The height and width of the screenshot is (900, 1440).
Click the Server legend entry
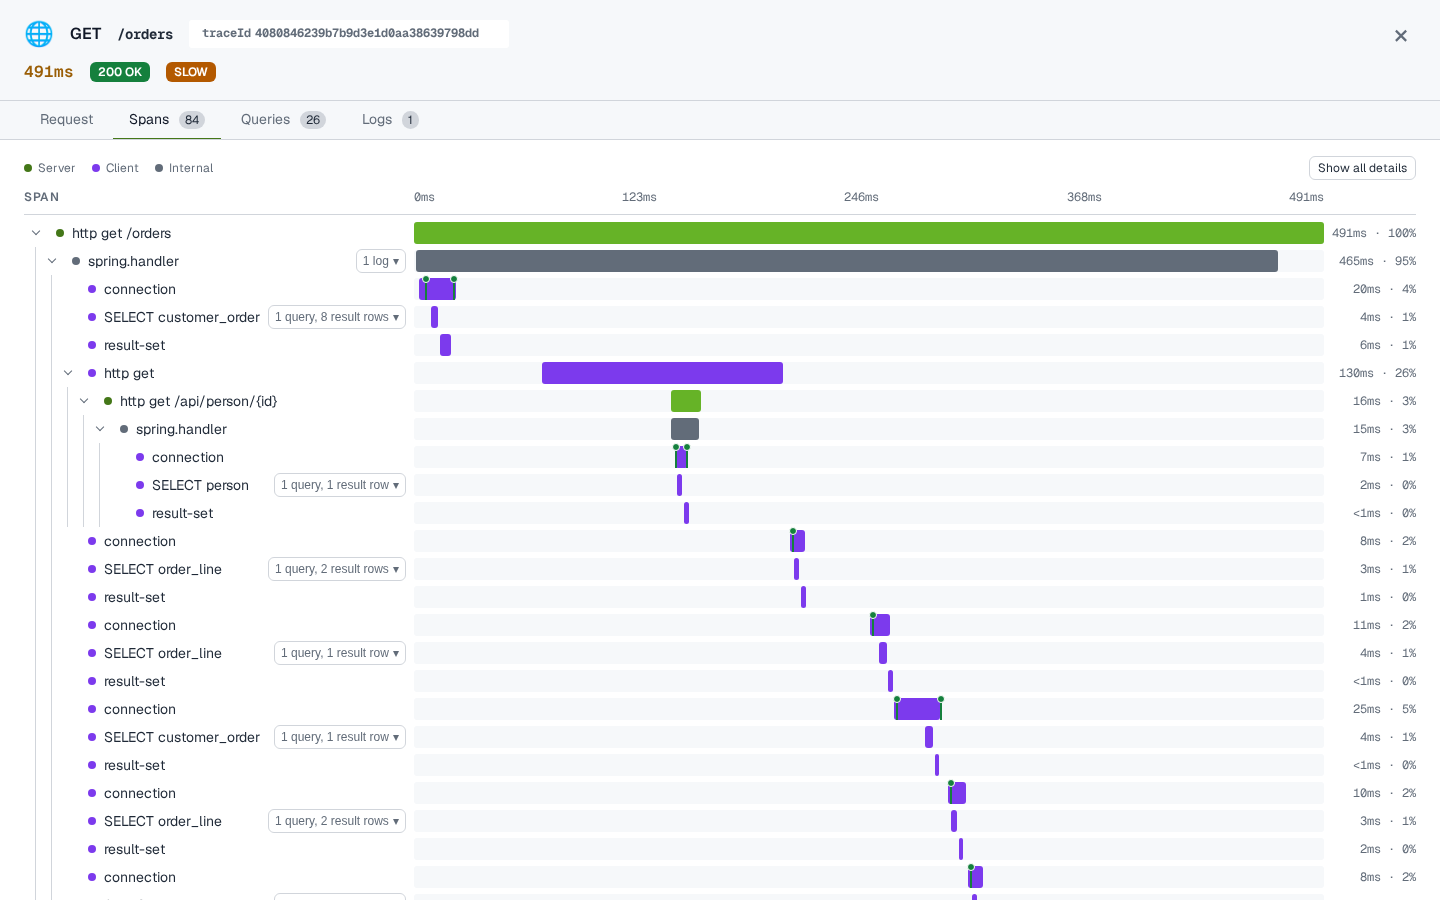tap(50, 168)
